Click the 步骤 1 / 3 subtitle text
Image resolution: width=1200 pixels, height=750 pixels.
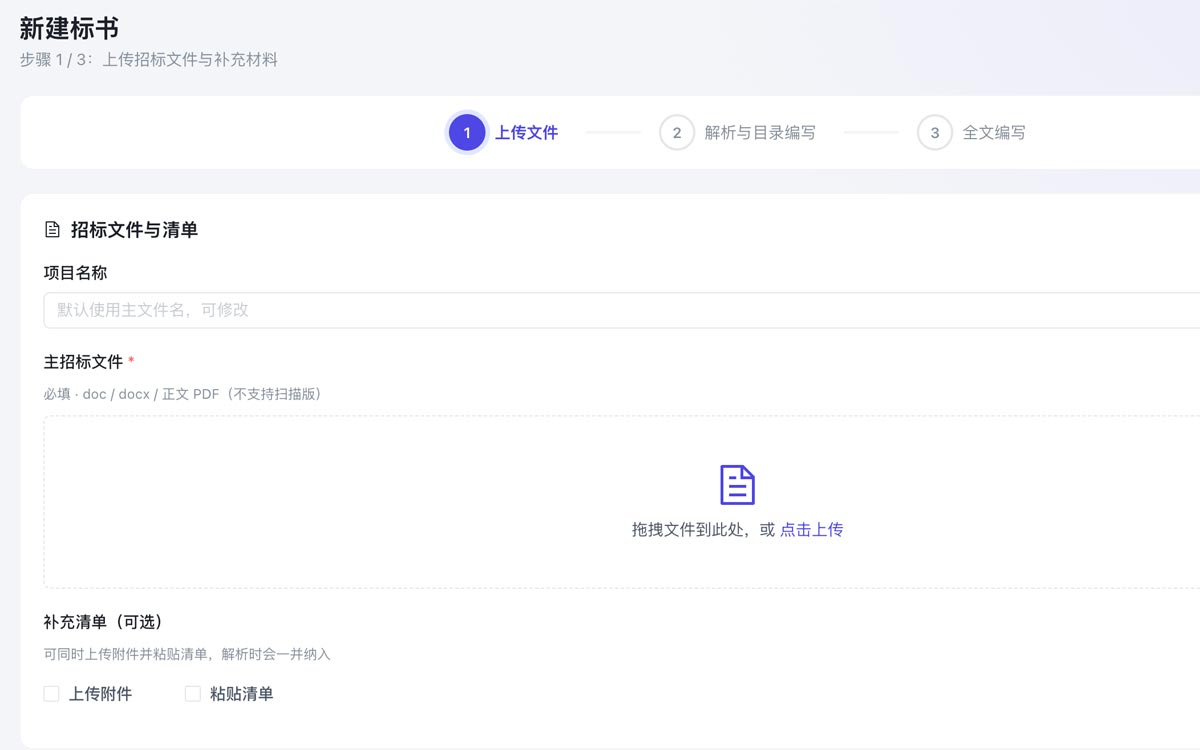click(x=149, y=60)
